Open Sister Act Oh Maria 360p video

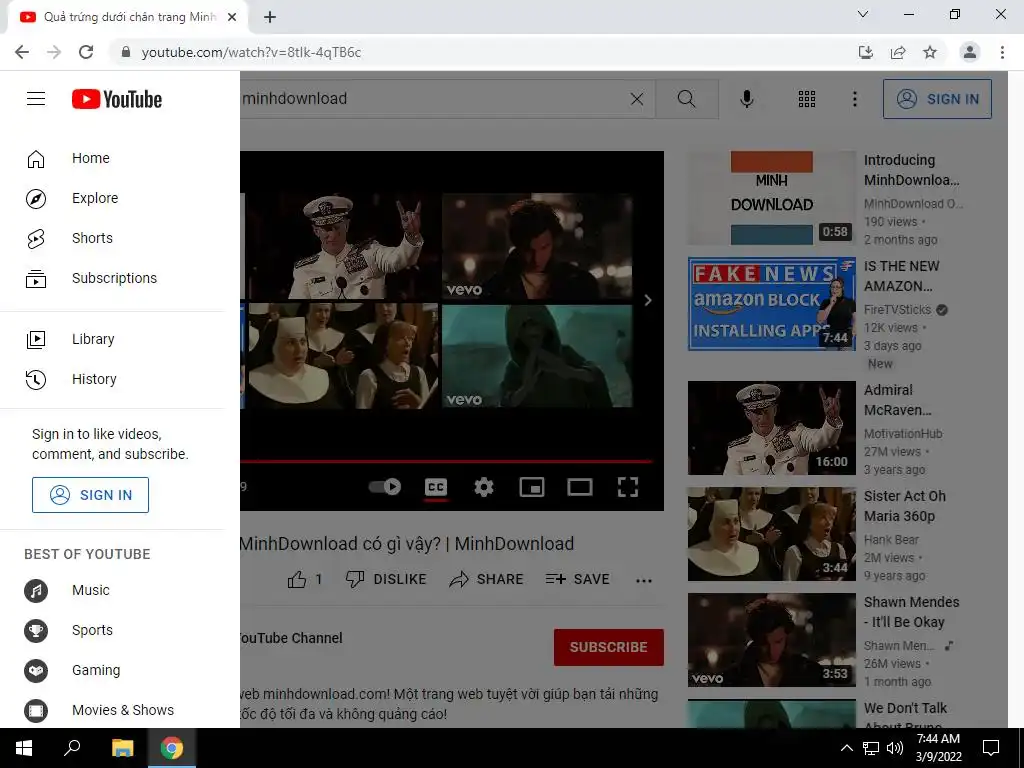click(771, 534)
